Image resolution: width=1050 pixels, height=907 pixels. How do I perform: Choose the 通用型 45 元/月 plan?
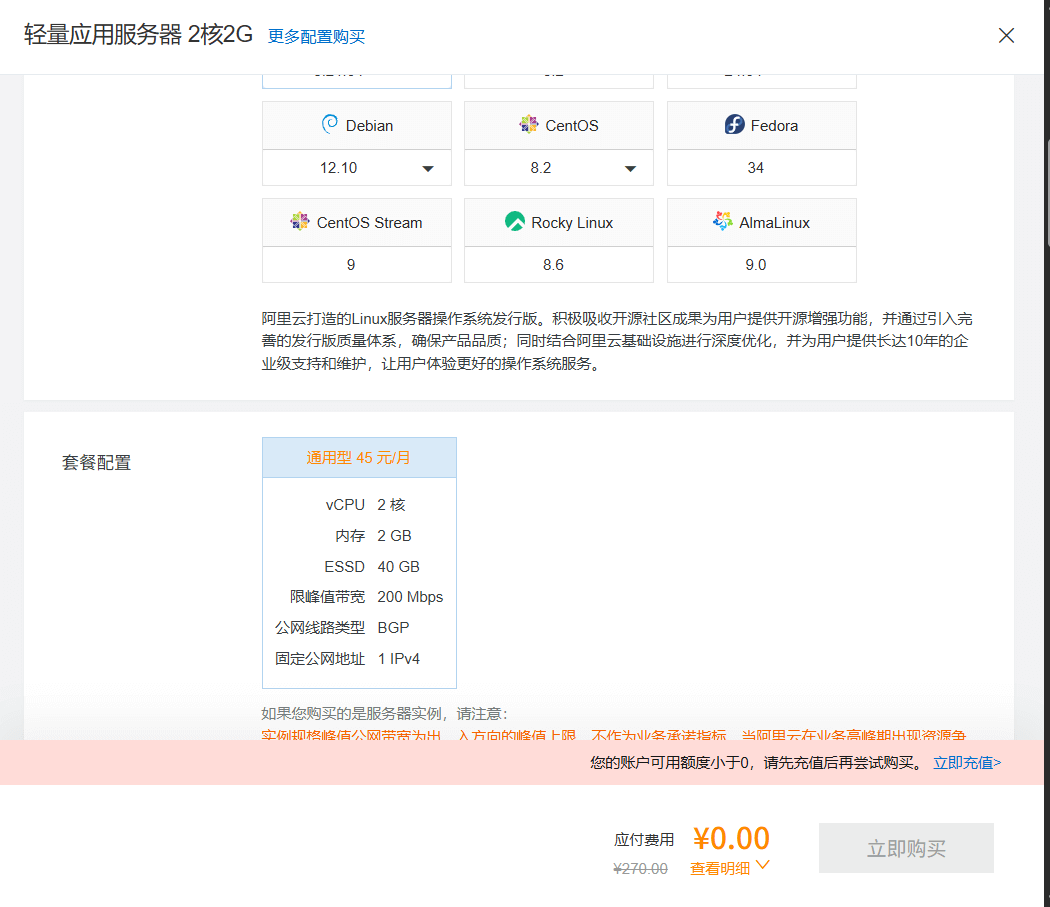click(359, 458)
